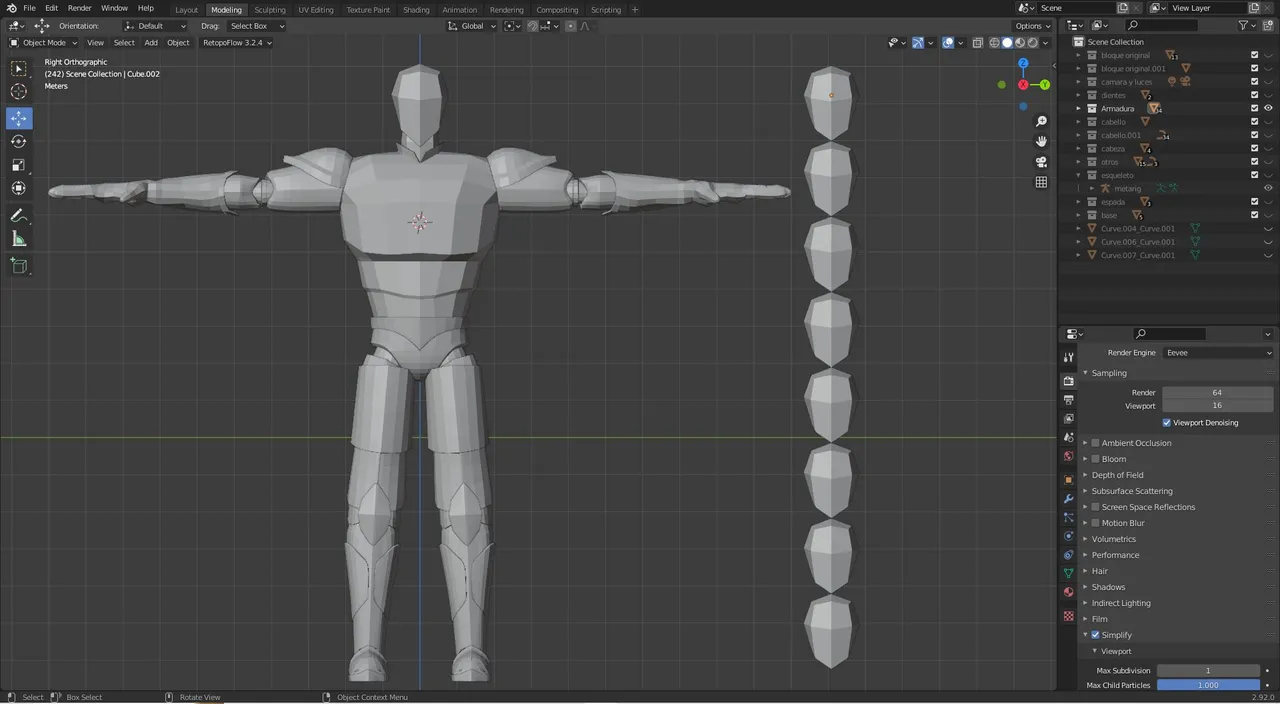Click the pan view hand gizmo
The height and width of the screenshot is (704, 1280).
pyautogui.click(x=1041, y=141)
